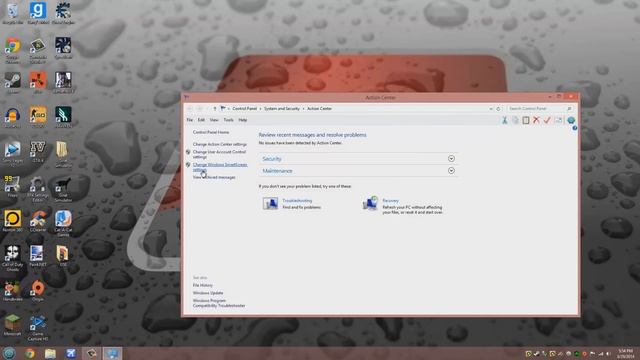This screenshot has height=360, width=640.
Task: Open File Explorer from the taskbar
Action: [x=51, y=353]
